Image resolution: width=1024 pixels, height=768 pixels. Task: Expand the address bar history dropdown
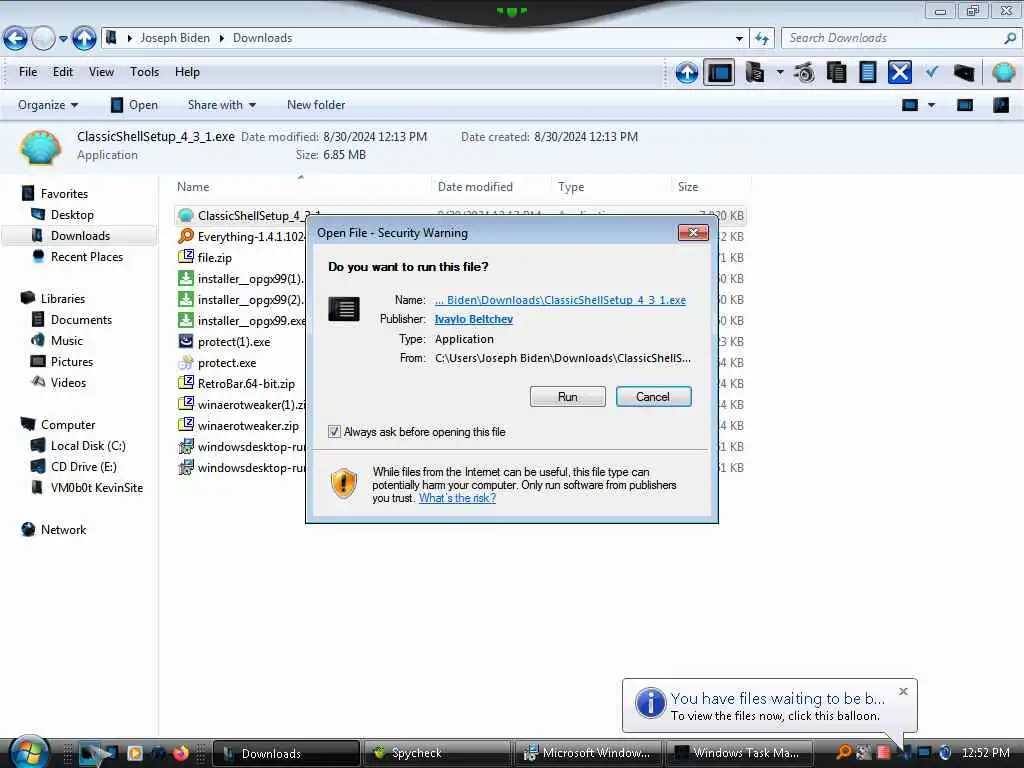pos(739,39)
